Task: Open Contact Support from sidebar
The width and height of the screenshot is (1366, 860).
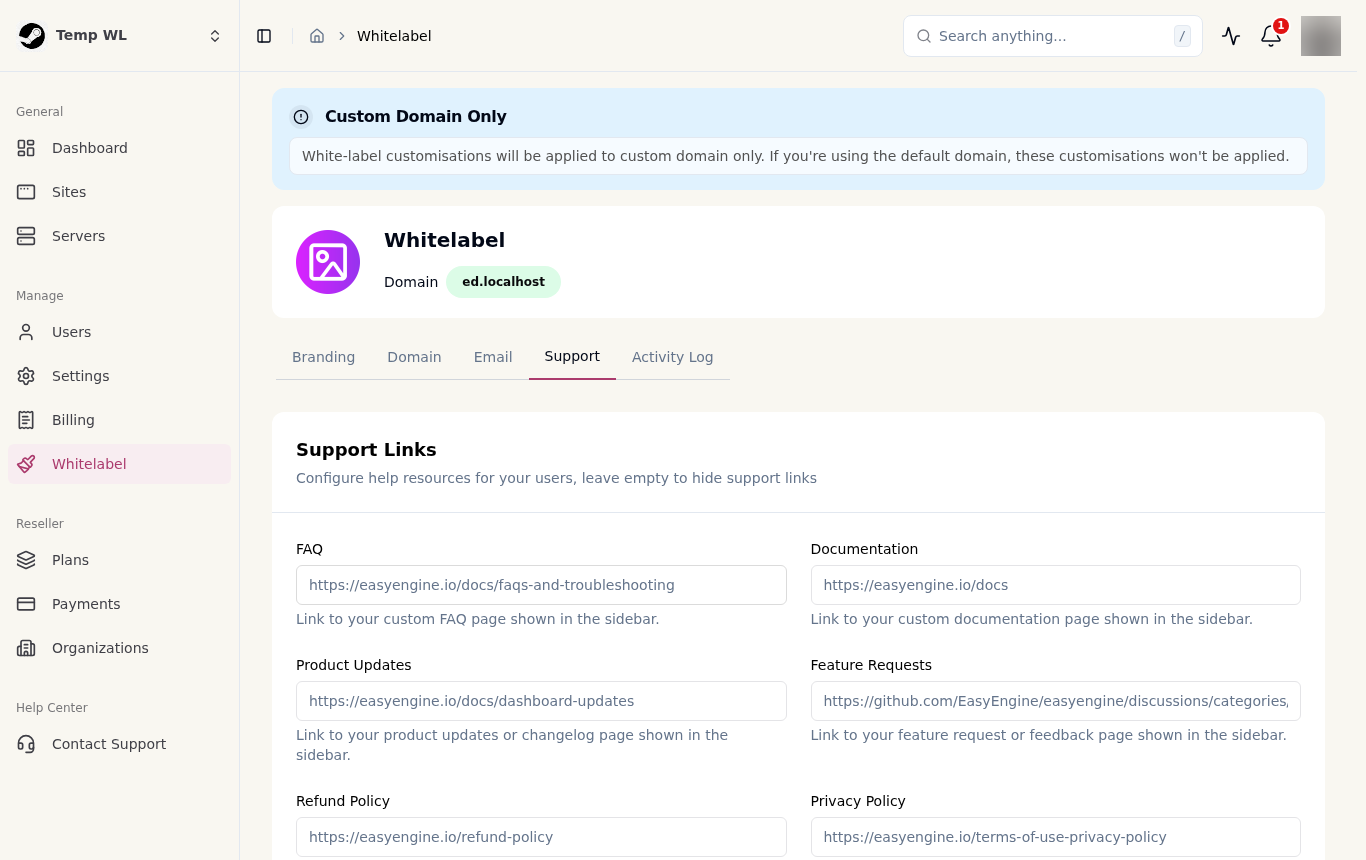Action: pos(120,744)
